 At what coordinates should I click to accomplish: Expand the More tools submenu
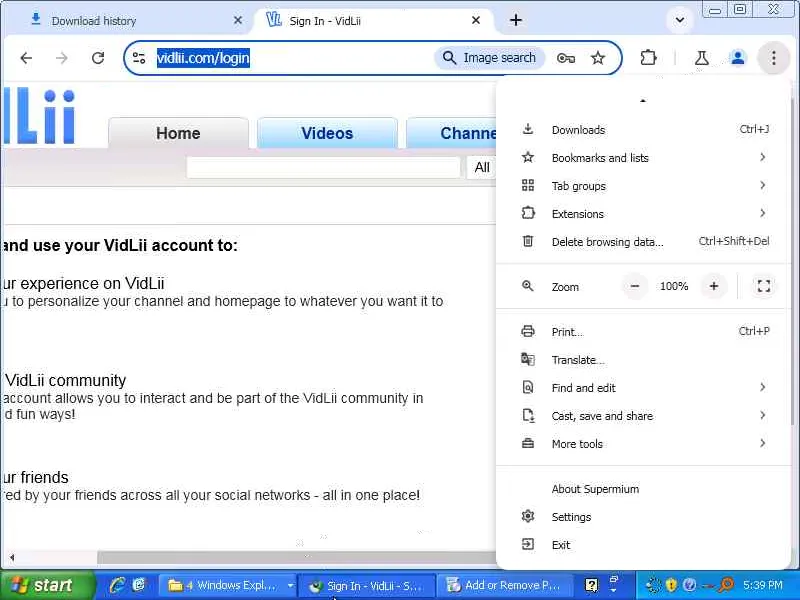click(x=644, y=444)
